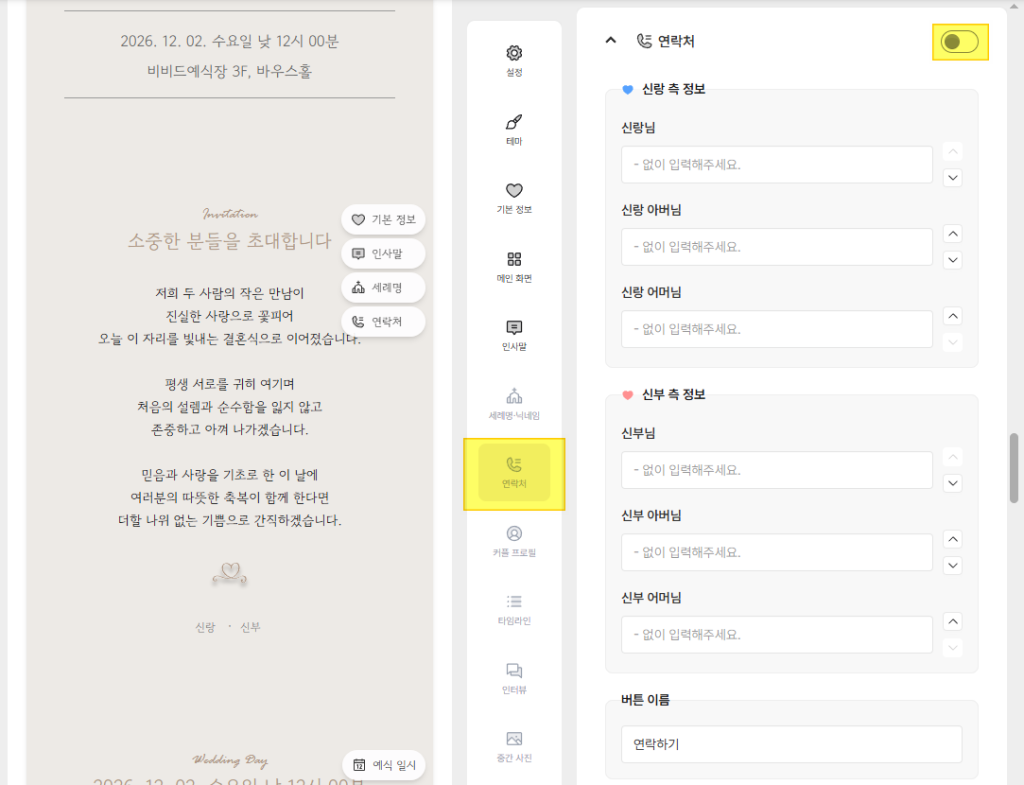Open the 인터뷰 chat icon

pos(514,671)
